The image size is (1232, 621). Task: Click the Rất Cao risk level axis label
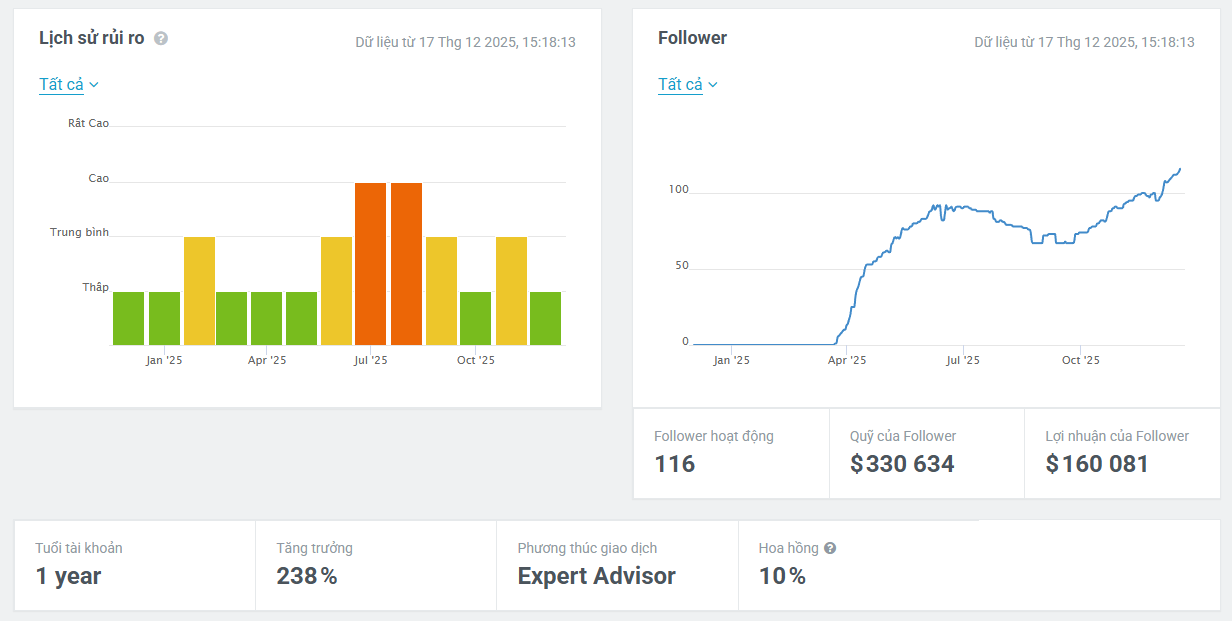88,124
